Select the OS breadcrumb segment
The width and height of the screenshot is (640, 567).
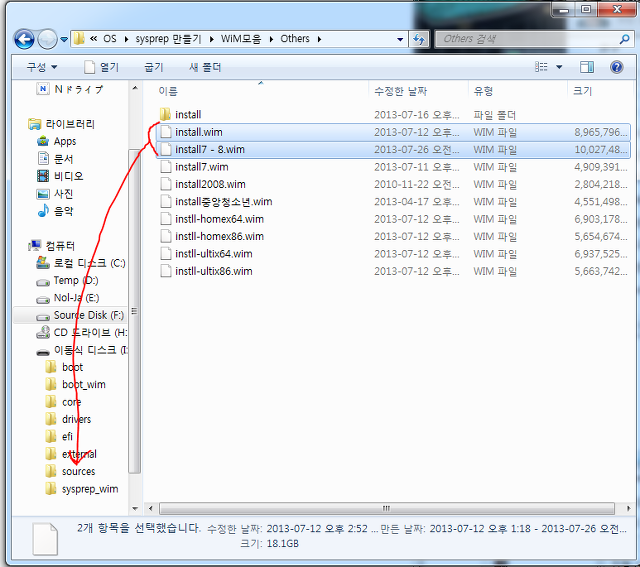(x=109, y=39)
